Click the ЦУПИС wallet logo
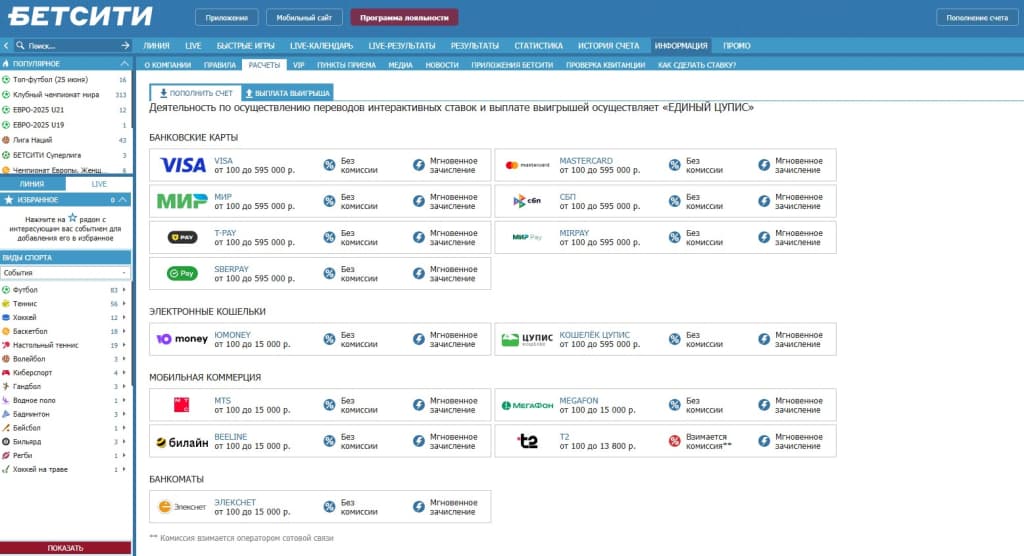This screenshot has width=1024, height=556. [527, 339]
